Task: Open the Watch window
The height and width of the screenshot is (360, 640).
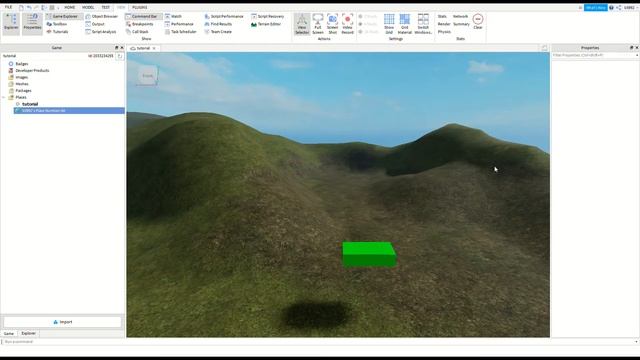Action: (x=173, y=16)
